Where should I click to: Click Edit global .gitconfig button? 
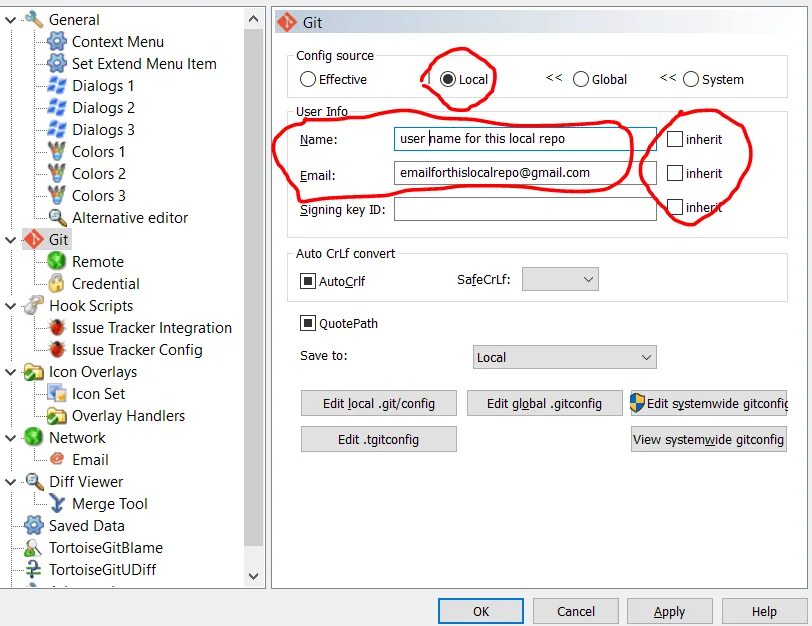[544, 403]
